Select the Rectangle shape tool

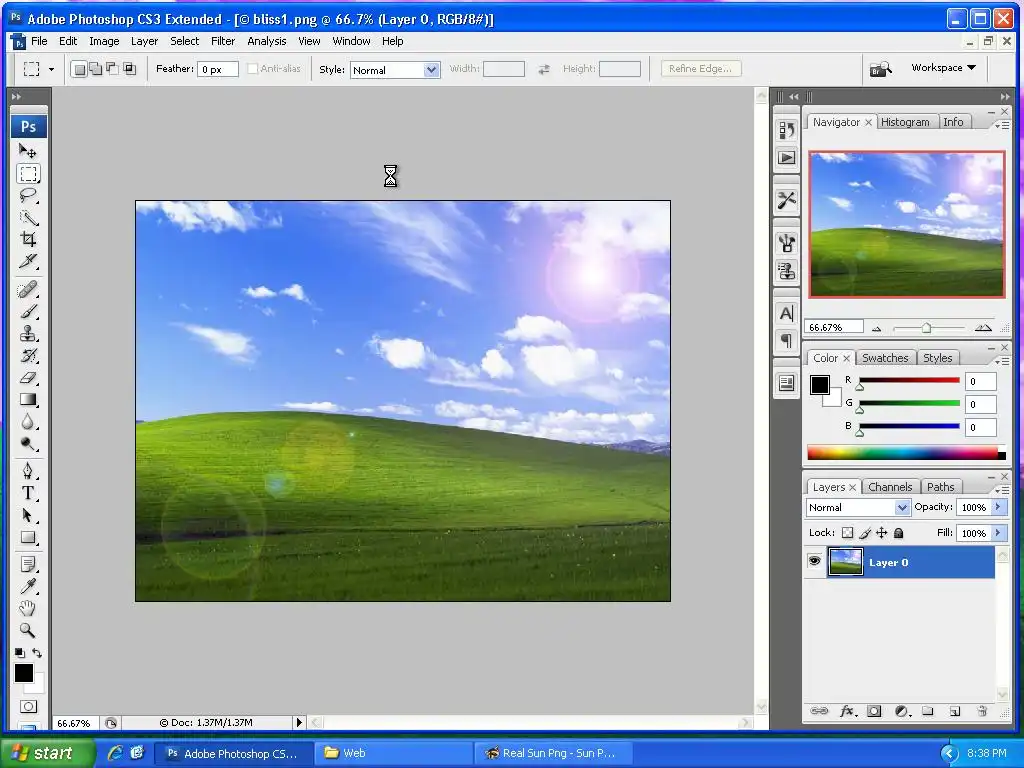point(27,537)
